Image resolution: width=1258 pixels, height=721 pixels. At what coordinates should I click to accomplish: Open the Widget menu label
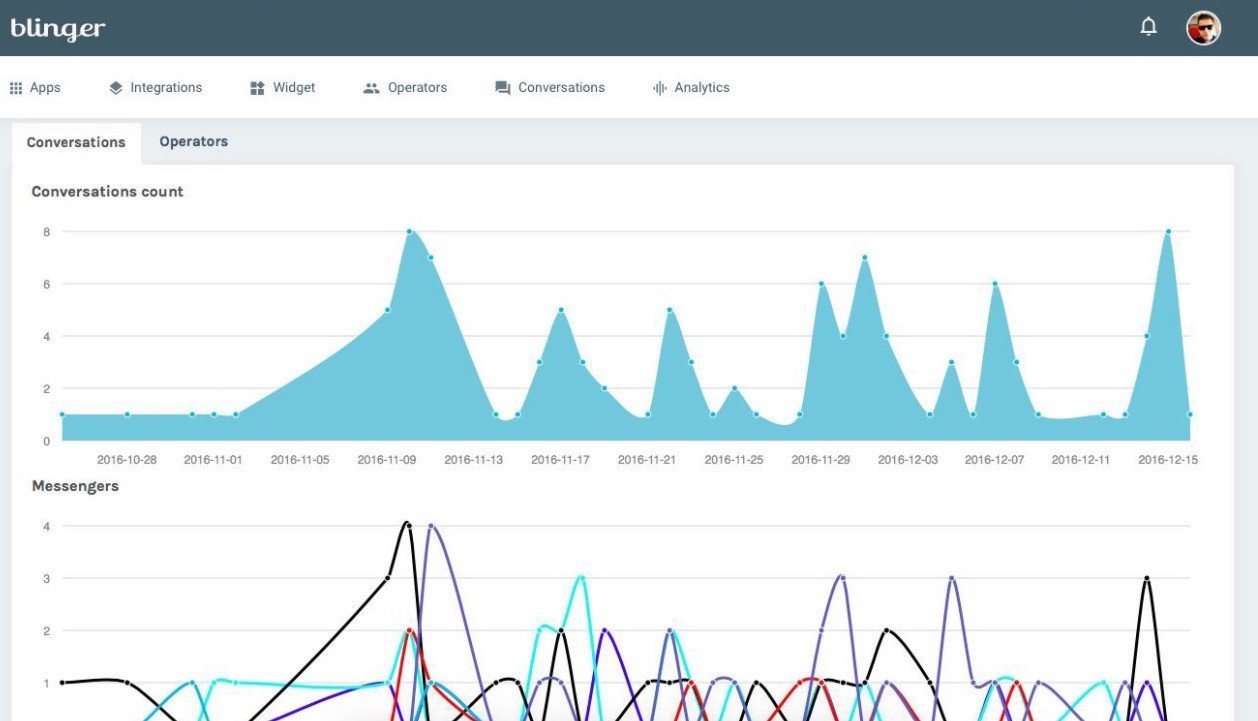(294, 88)
